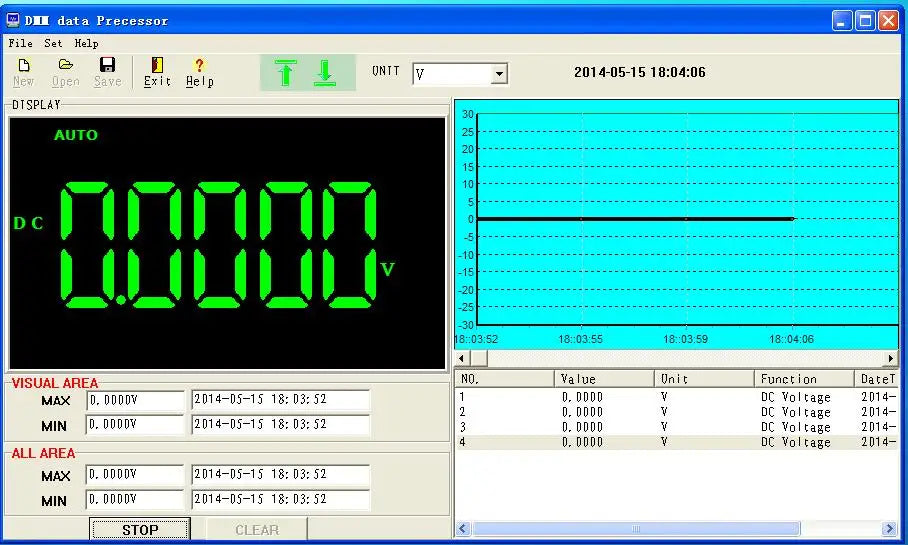Click the data table scroll right arrow
The width and height of the screenshot is (908, 545).
coord(889,528)
